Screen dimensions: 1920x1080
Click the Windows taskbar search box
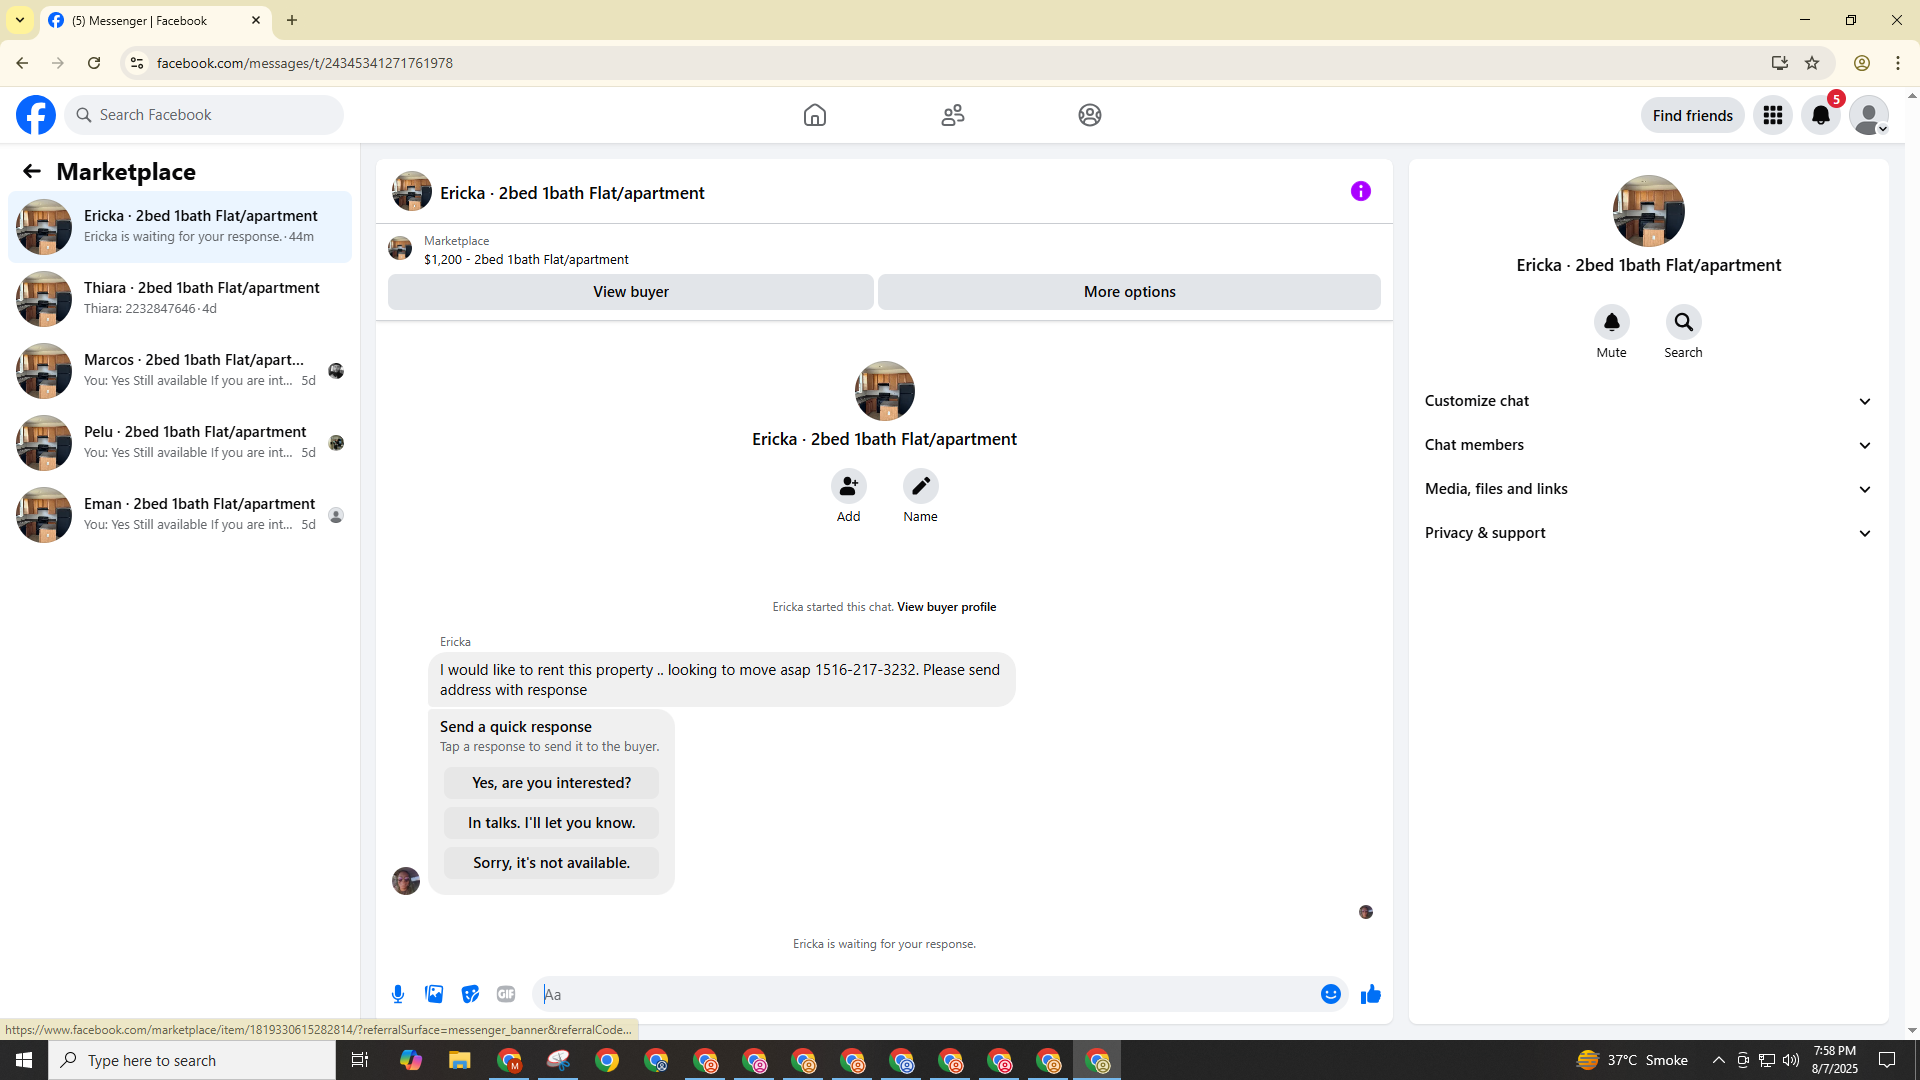pos(192,1060)
